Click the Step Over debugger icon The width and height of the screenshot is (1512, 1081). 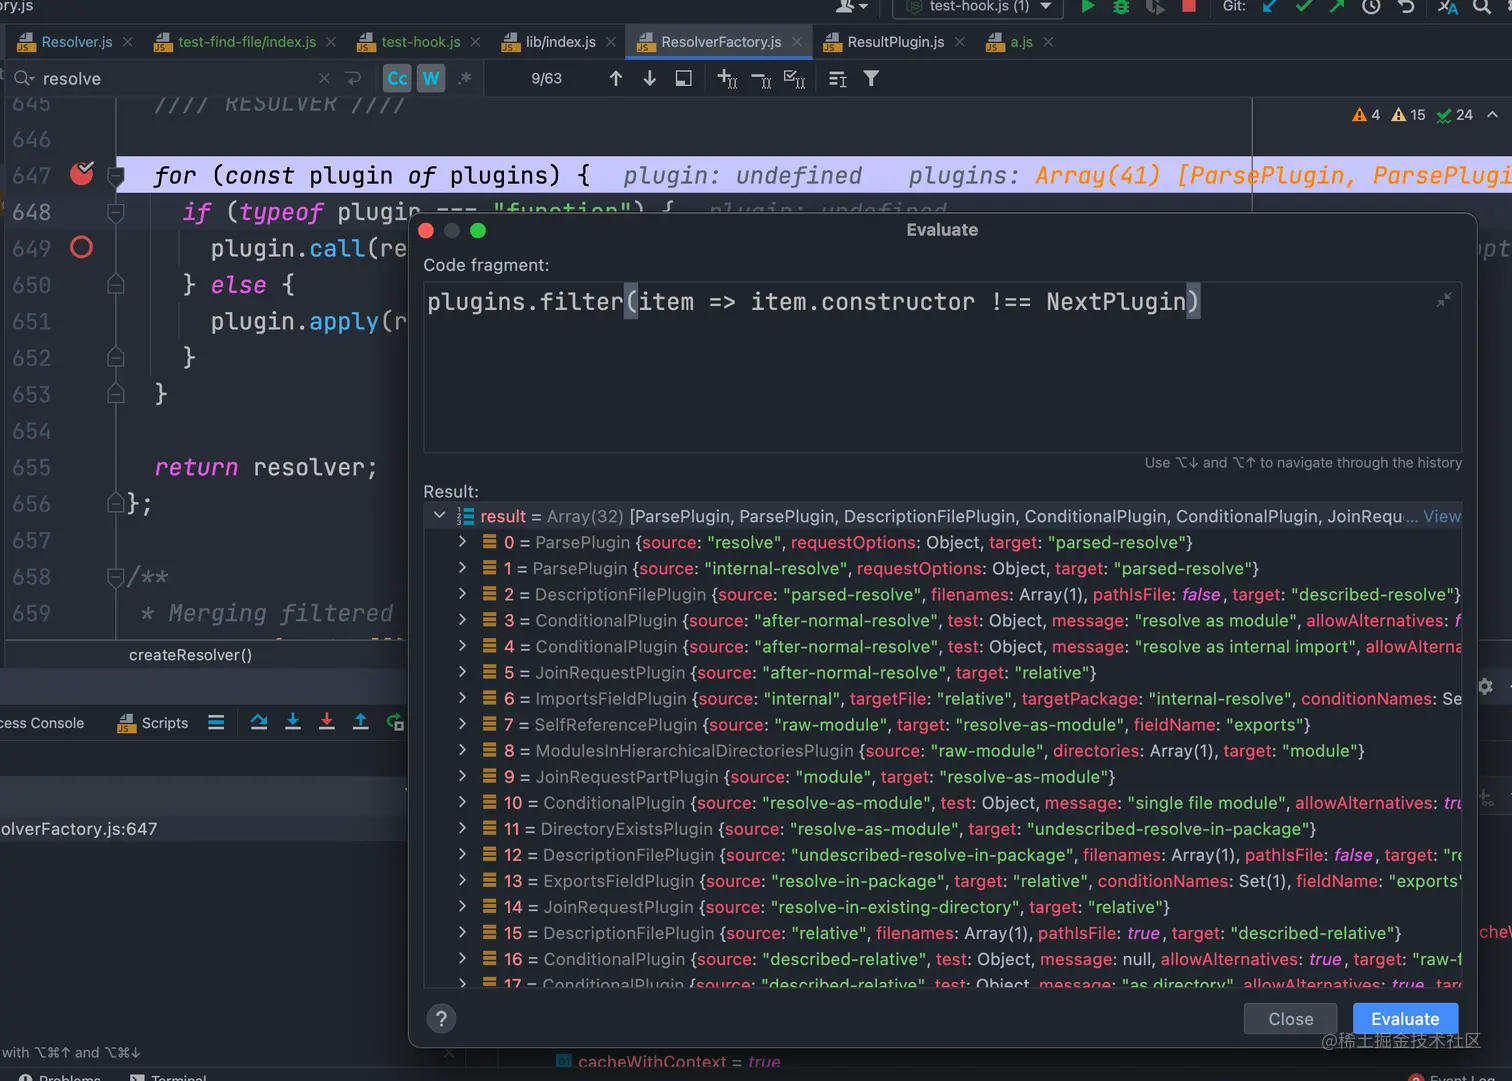[259, 722]
